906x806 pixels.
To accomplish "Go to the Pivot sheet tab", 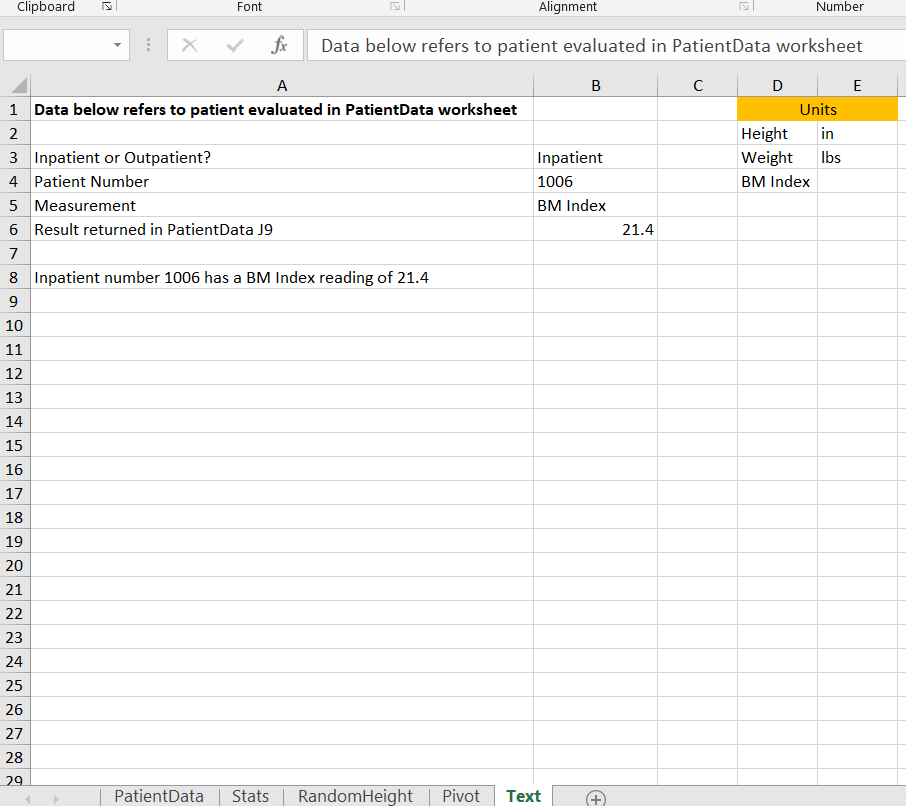I will 461,796.
